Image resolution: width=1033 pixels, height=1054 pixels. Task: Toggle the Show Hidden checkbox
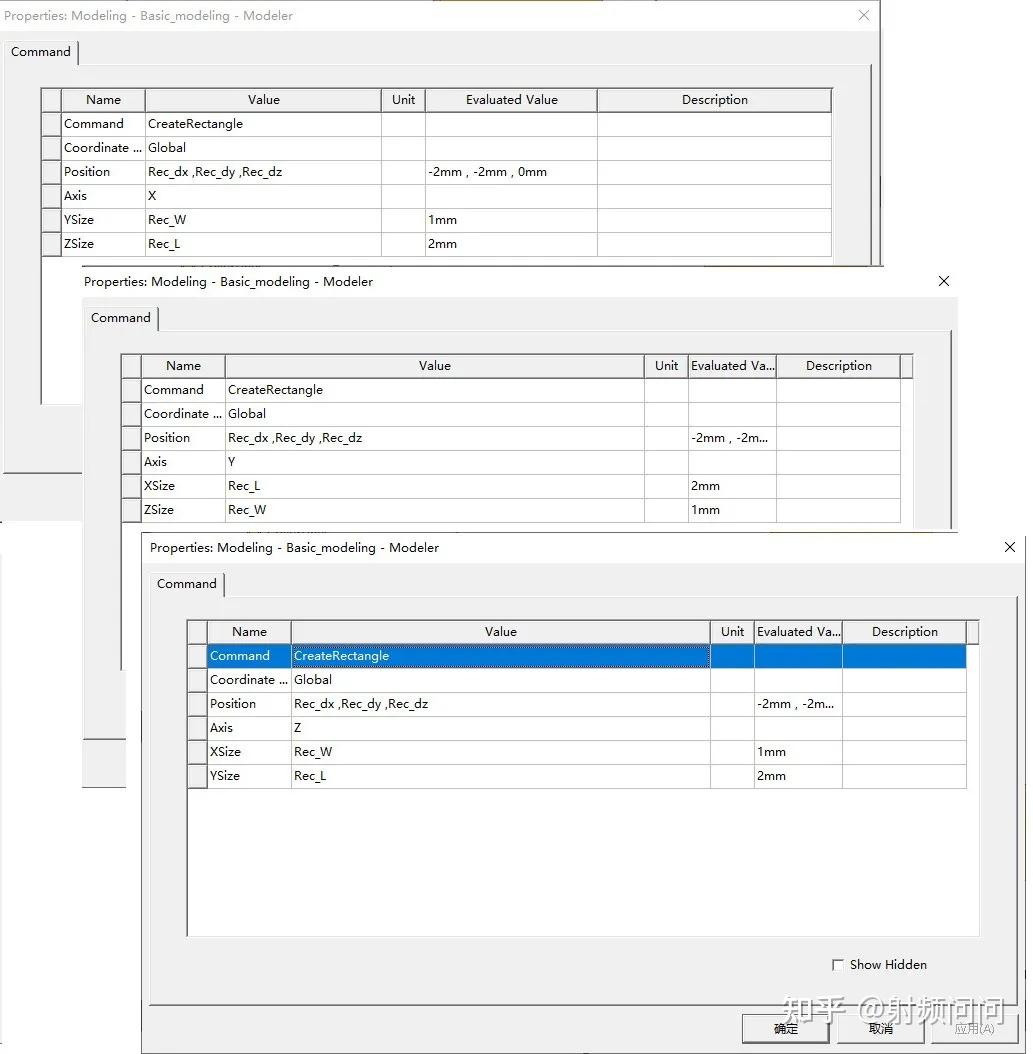pos(837,965)
